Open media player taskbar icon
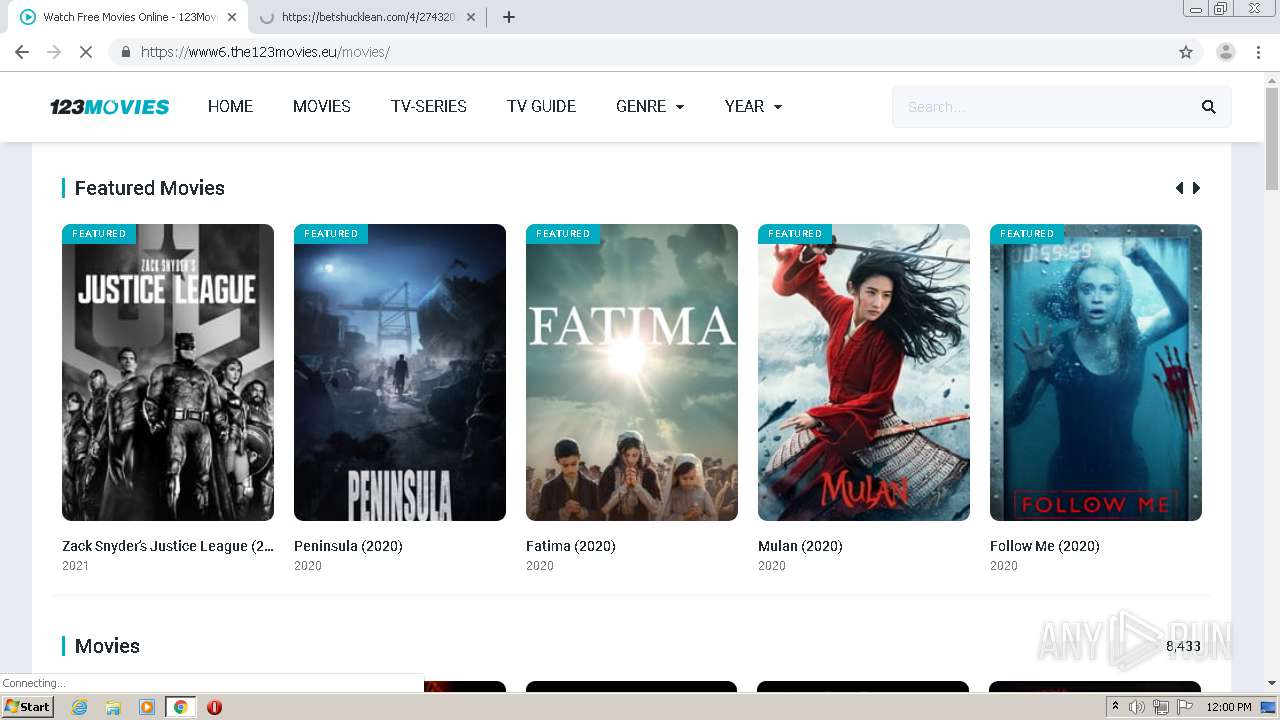The image size is (1280, 720). pos(147,707)
